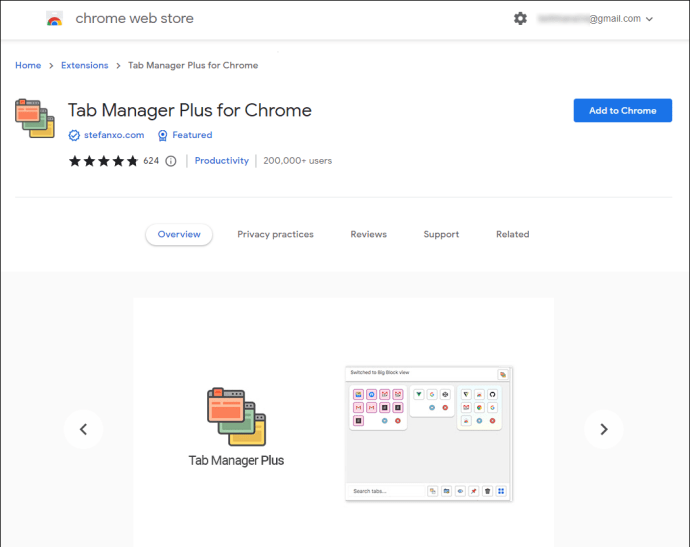The height and width of the screenshot is (547, 690).
Task: Click the Featured badge
Action: pyautogui.click(x=185, y=135)
